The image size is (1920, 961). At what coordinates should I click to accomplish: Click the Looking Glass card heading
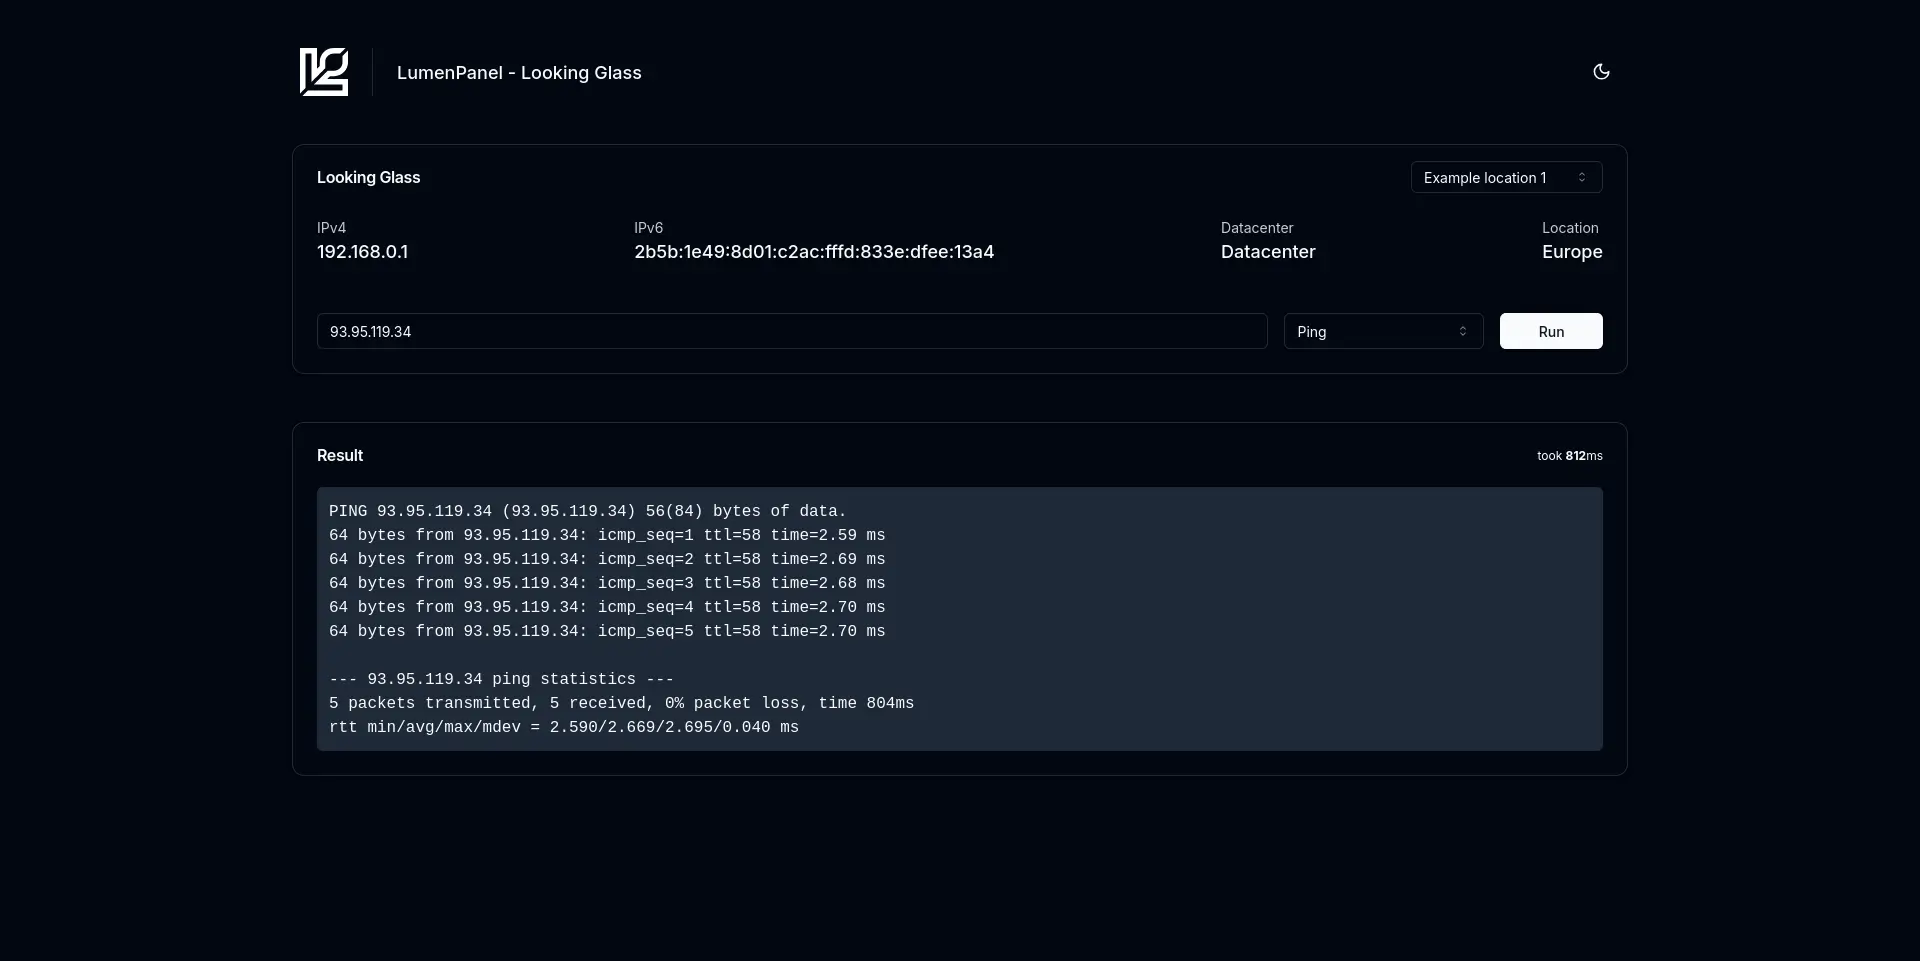368,178
